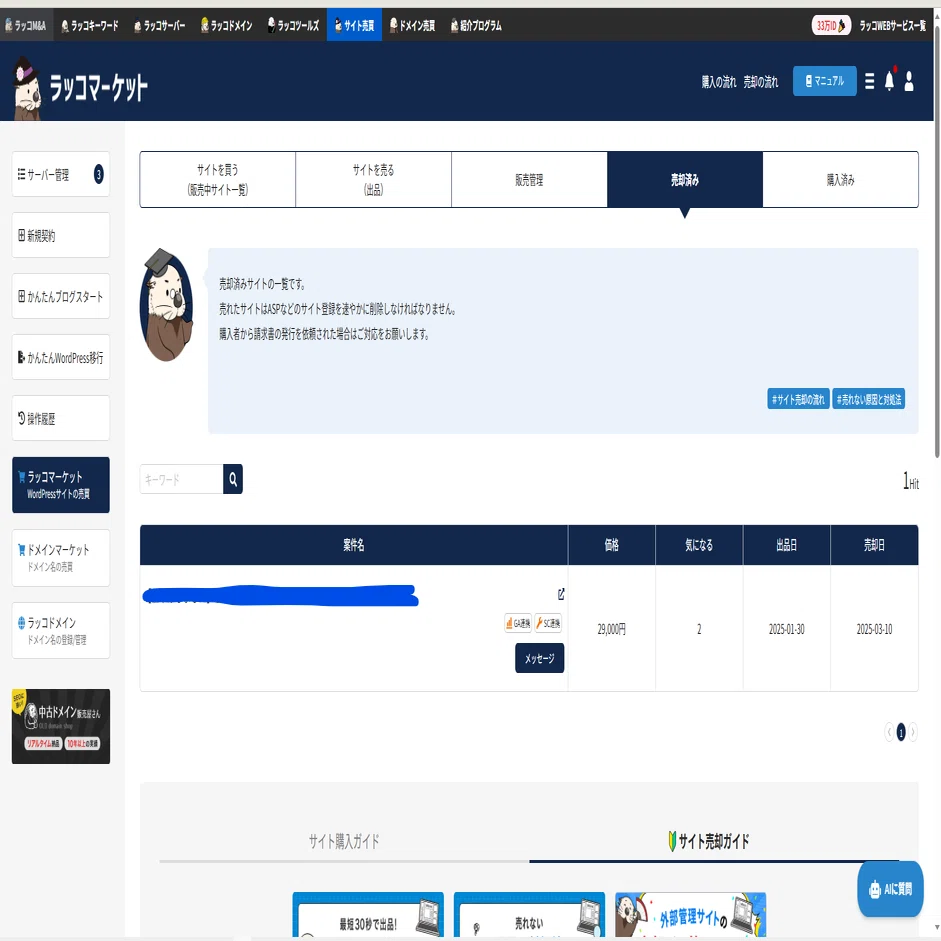Viewport: 941px width, 941px height.
Task: Switch to サイトを買う tab
Action: (x=217, y=179)
